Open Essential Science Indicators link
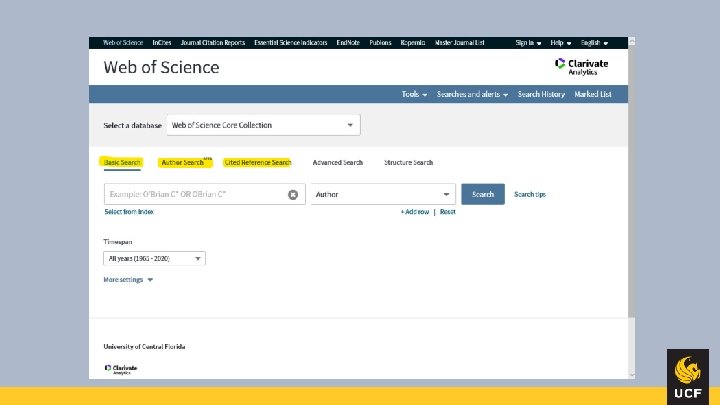 click(291, 43)
